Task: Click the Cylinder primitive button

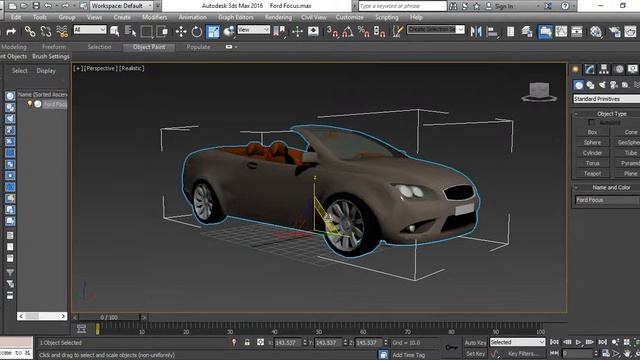Action: tap(592, 153)
